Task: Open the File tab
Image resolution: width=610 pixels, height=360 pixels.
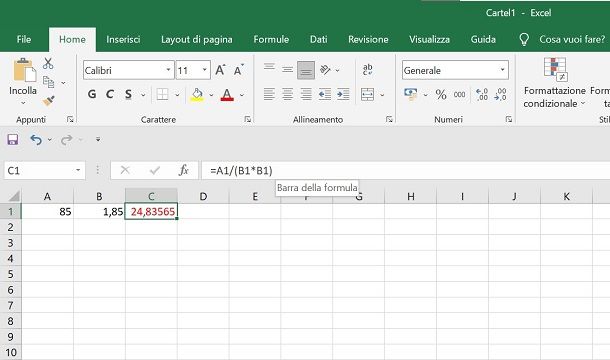Action: (24, 39)
